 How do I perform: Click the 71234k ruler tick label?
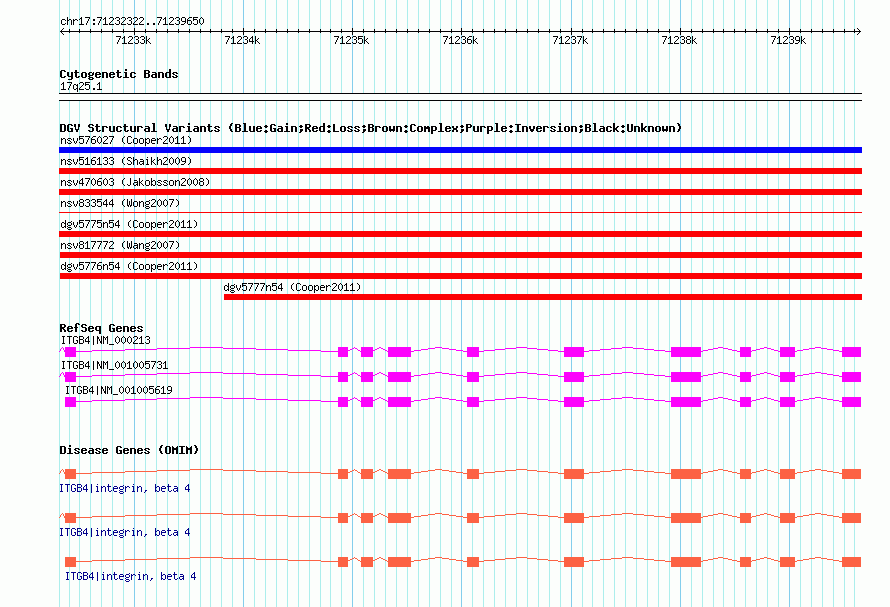242,40
